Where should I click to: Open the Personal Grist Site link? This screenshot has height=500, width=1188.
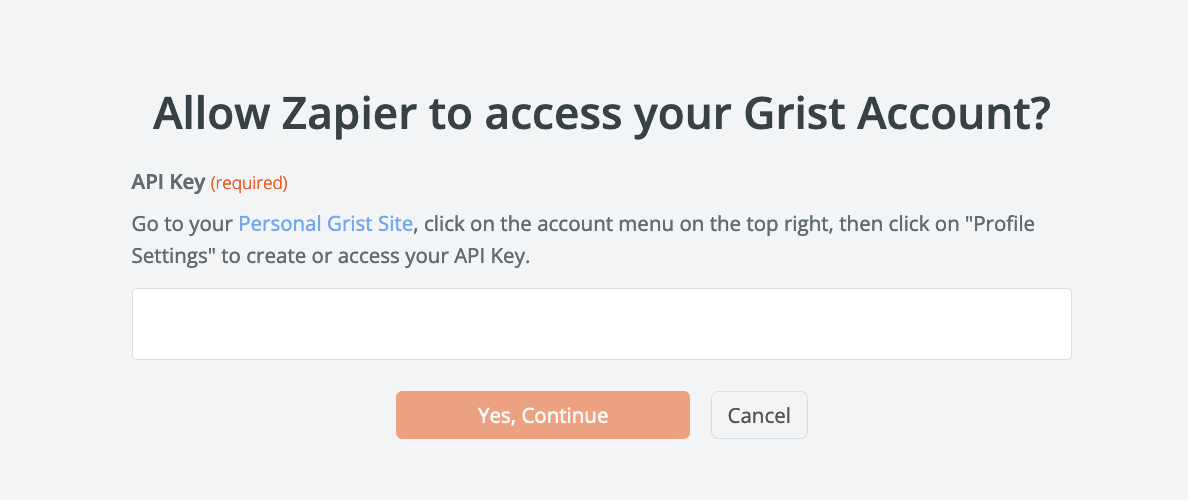coord(325,223)
